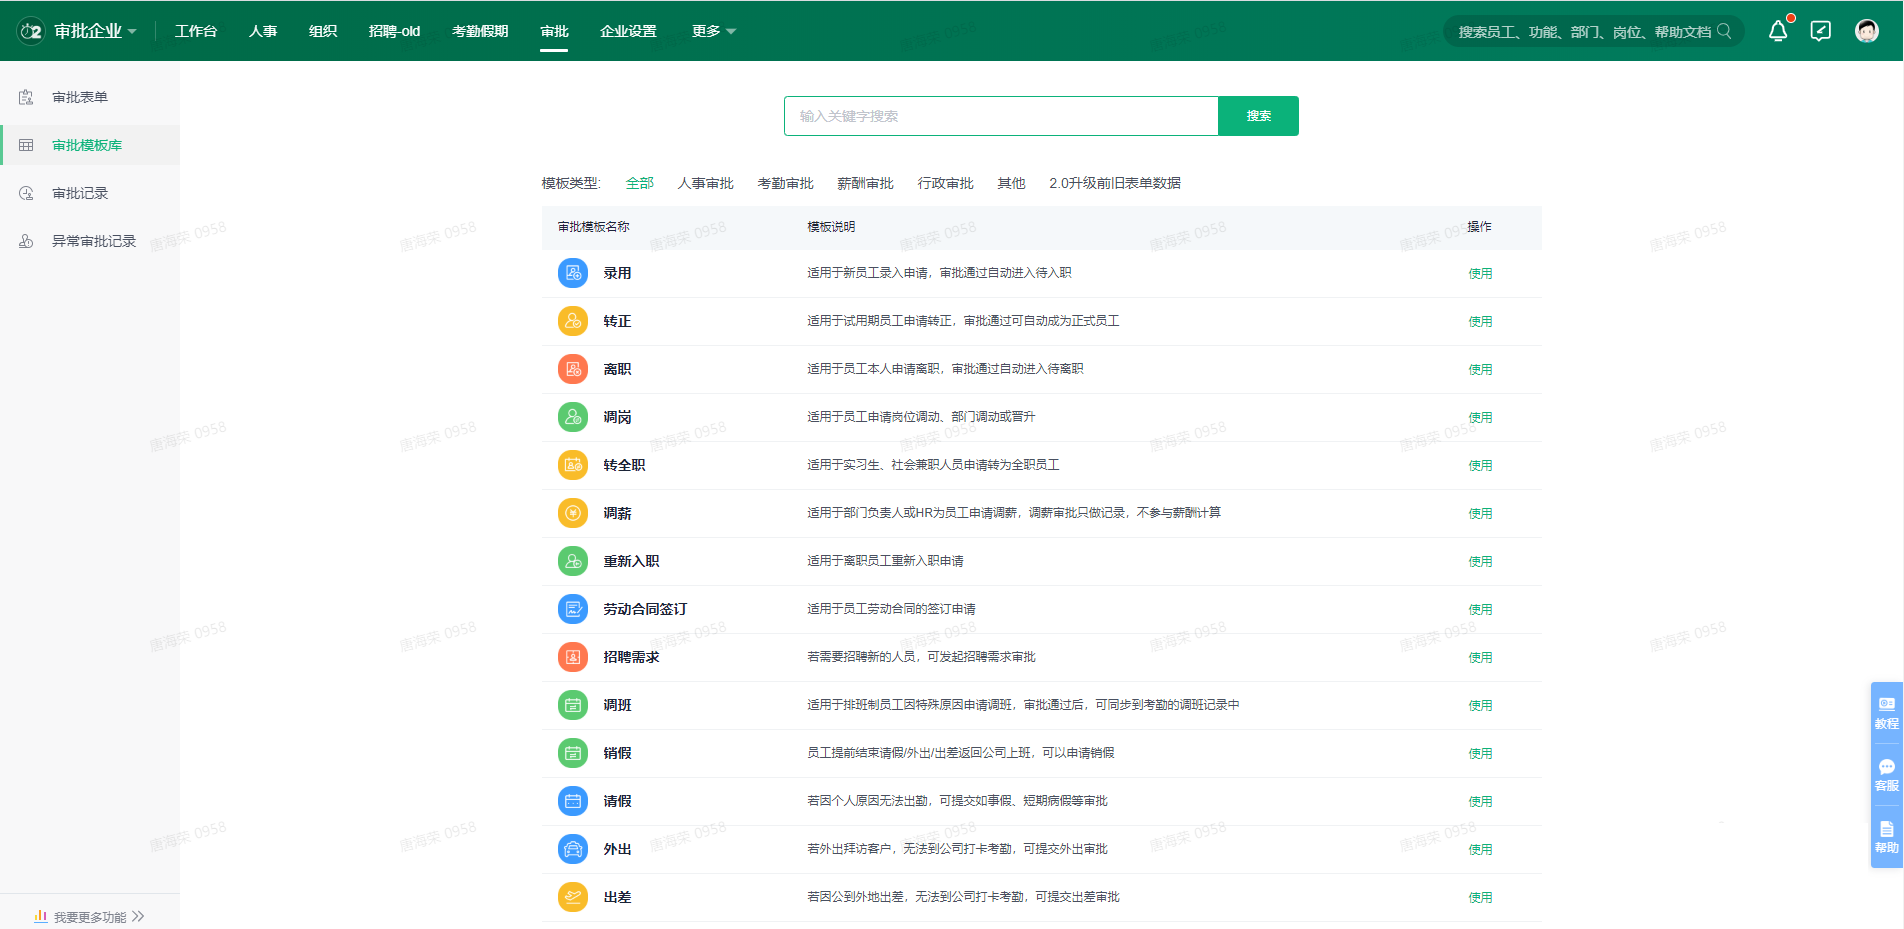Open the notification bell
Image resolution: width=1904 pixels, height=929 pixels.
1778,31
